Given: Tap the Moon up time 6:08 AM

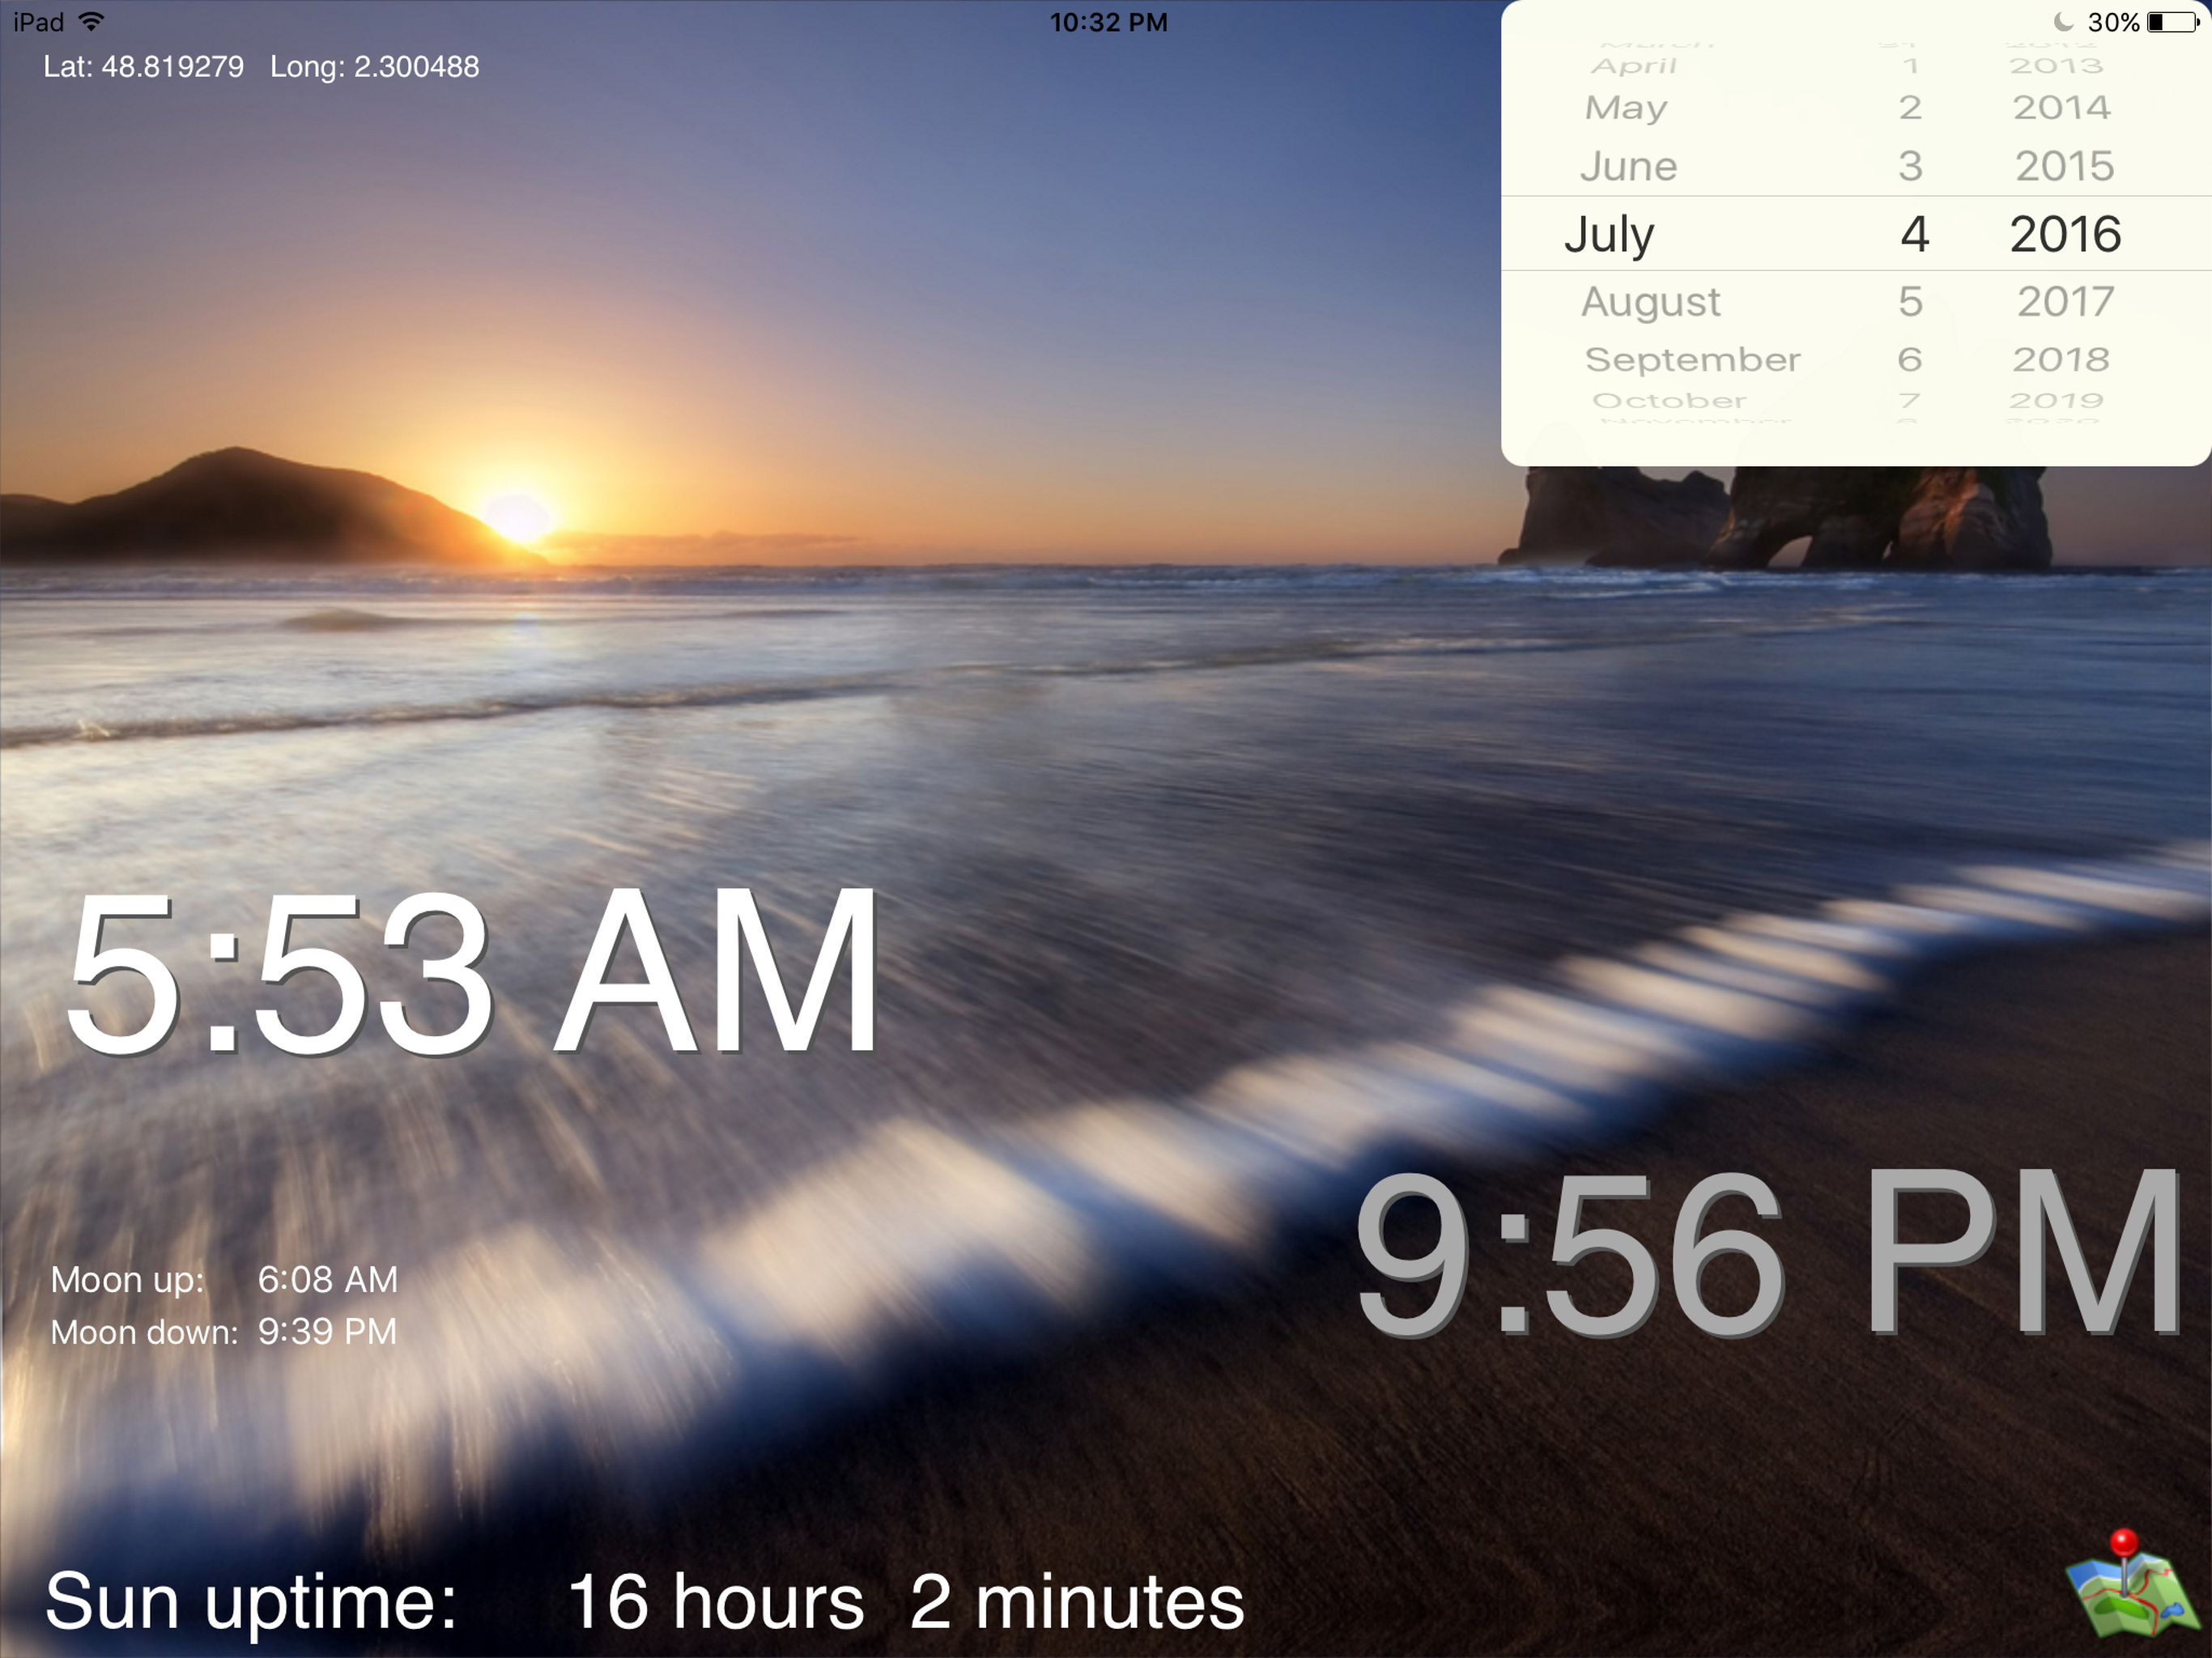Looking at the screenshot, I should (x=327, y=1279).
